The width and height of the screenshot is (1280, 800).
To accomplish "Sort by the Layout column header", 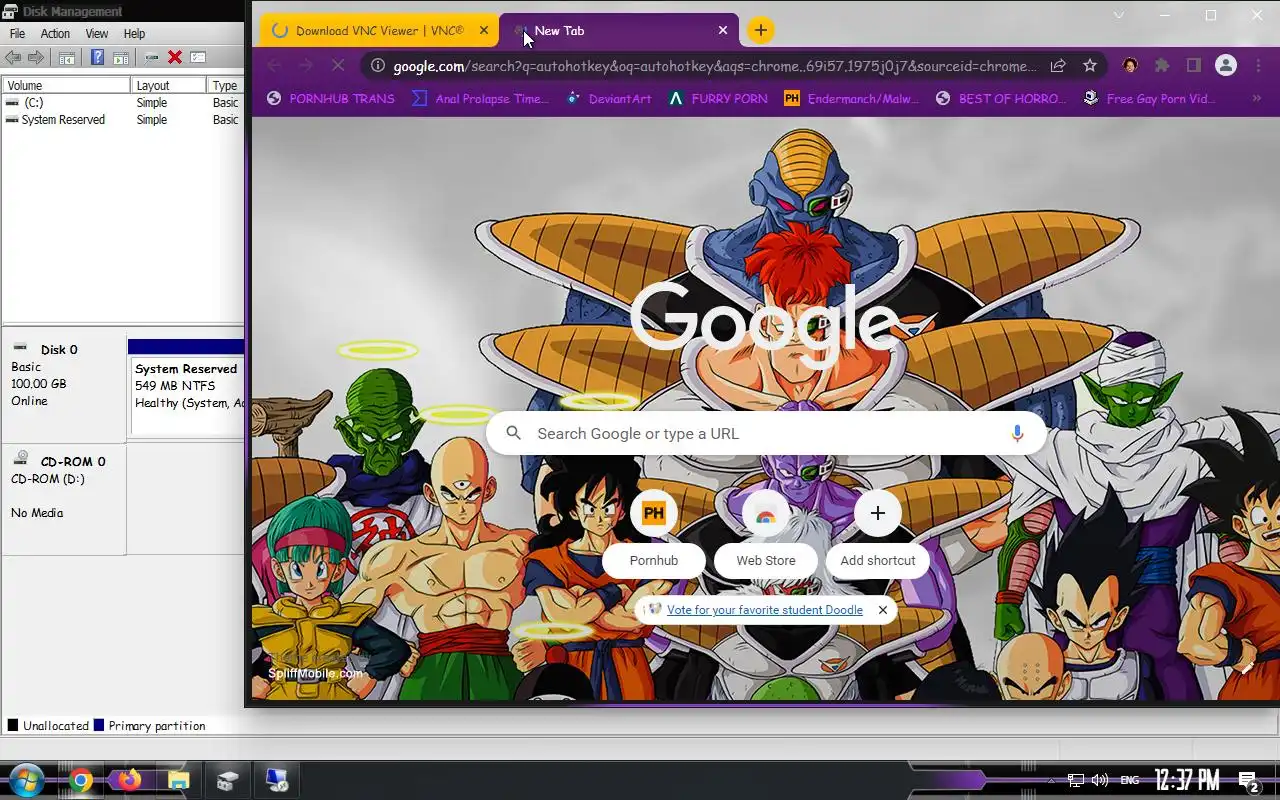I will coord(168,86).
